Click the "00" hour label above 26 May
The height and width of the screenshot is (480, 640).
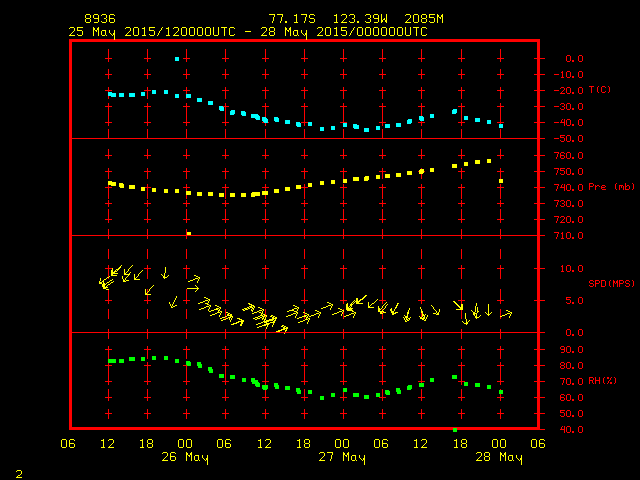click(185, 444)
